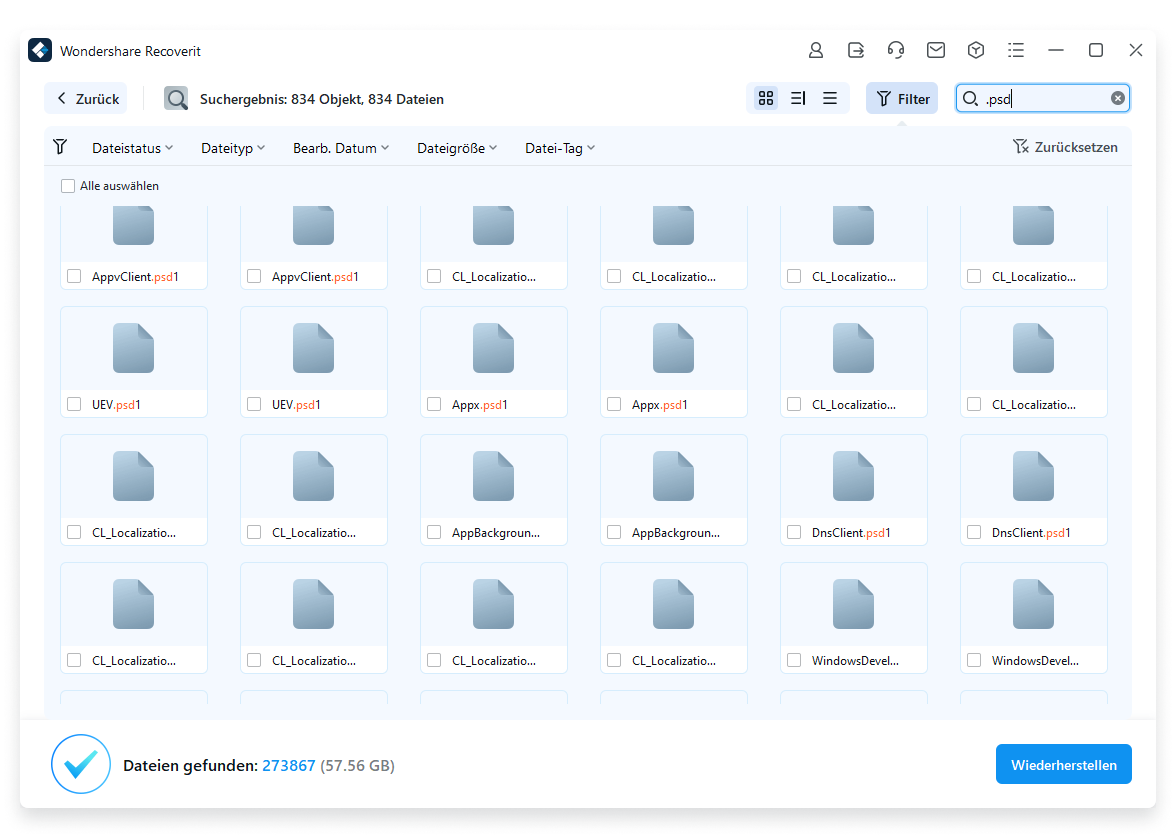Click the sign-out export icon in title bar

856,50
